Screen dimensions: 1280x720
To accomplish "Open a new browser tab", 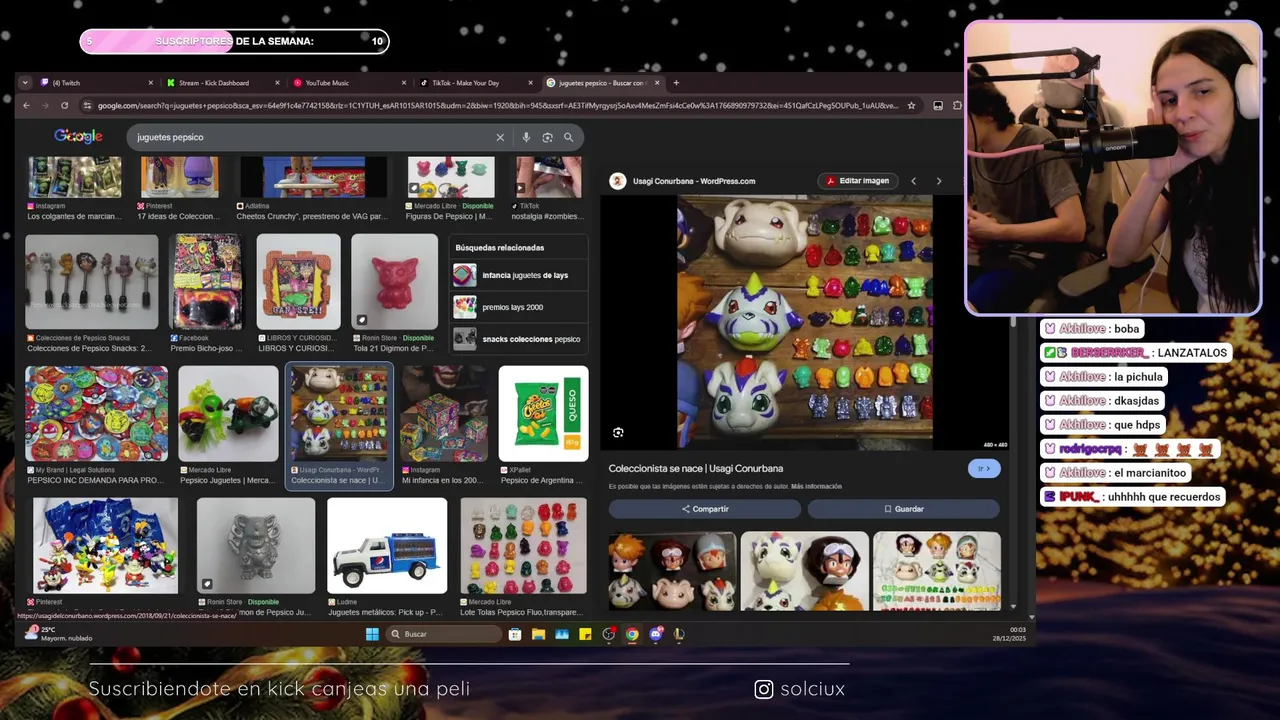I will (x=676, y=83).
